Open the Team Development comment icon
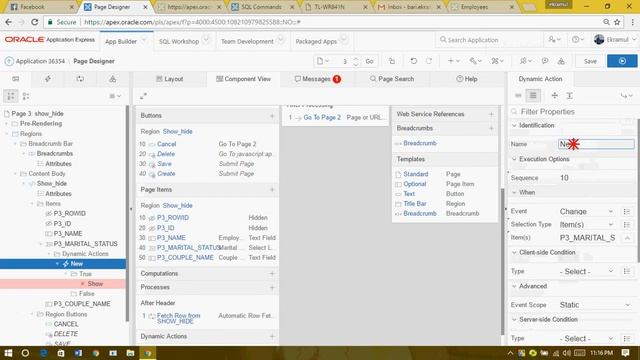The image size is (640, 360). 544,61
